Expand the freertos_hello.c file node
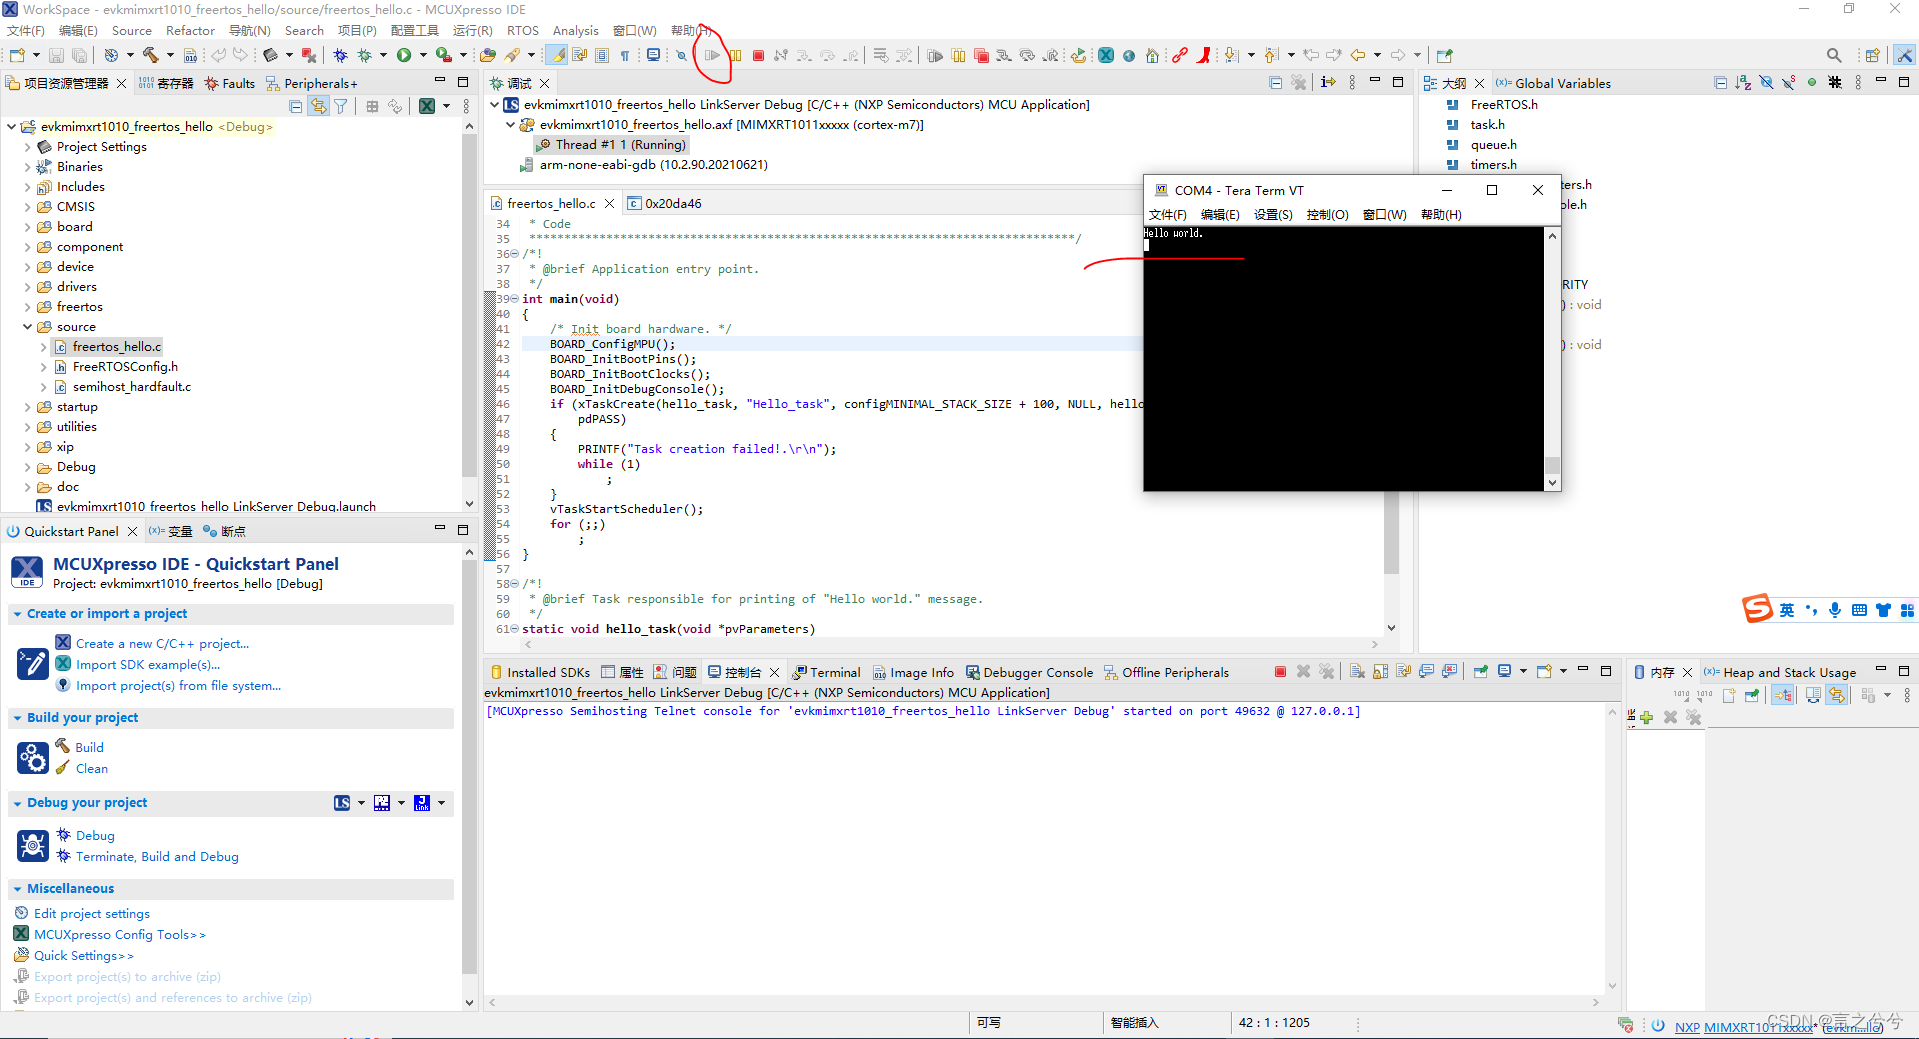Image resolution: width=1919 pixels, height=1039 pixels. (x=44, y=347)
